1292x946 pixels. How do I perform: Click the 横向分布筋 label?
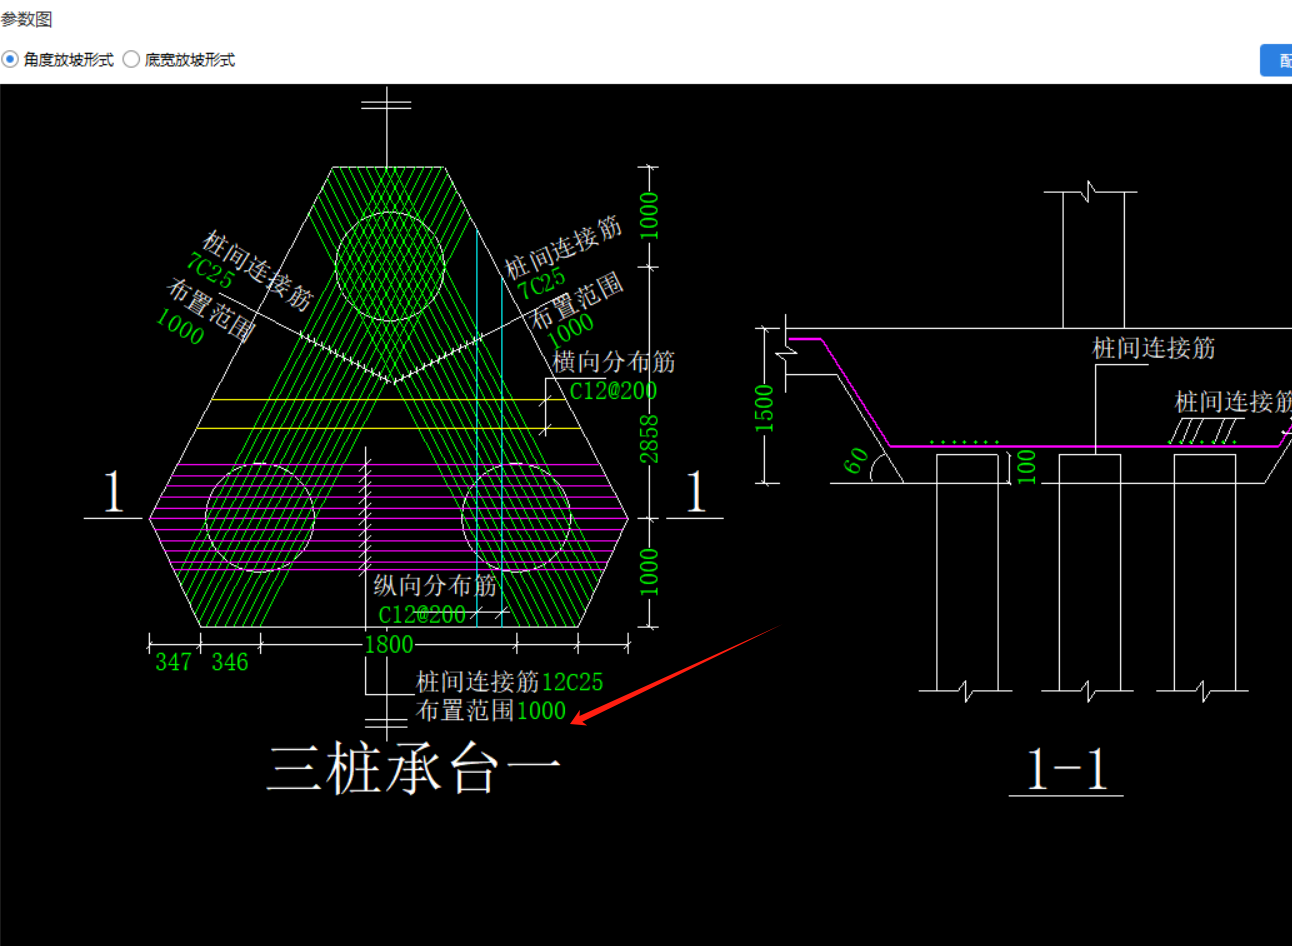tap(614, 362)
